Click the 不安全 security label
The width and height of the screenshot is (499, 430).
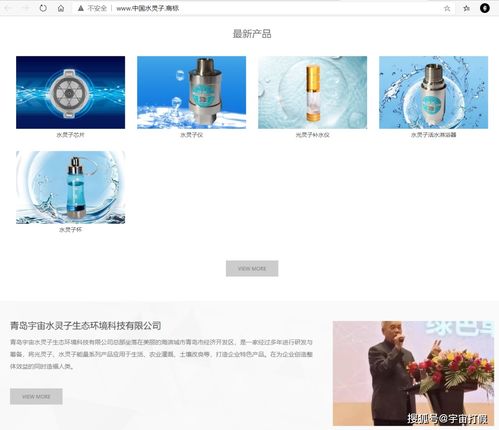pyautogui.click(x=97, y=8)
